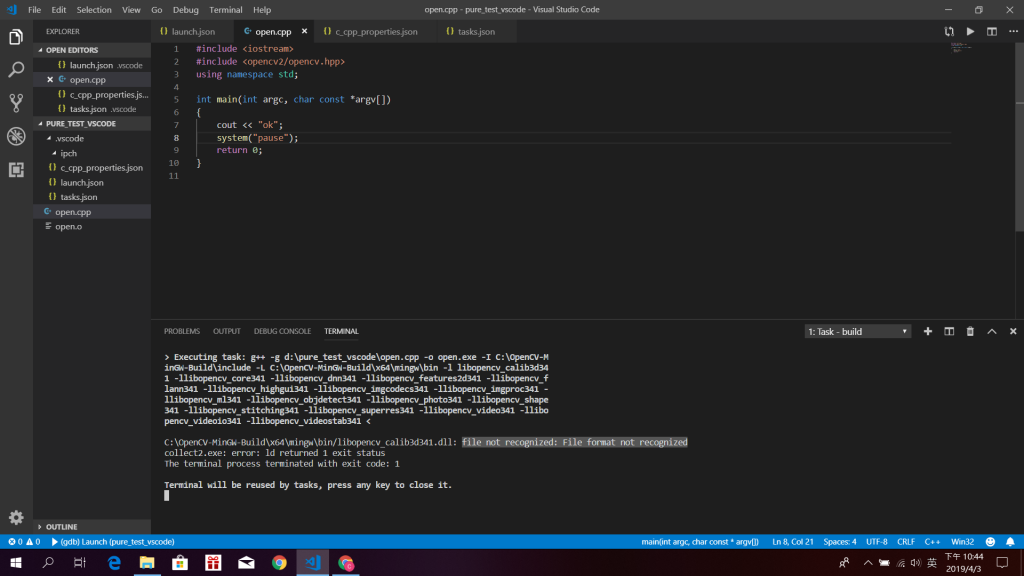Open the Mail app from taskbar
The width and height of the screenshot is (1024, 576).
(246, 562)
